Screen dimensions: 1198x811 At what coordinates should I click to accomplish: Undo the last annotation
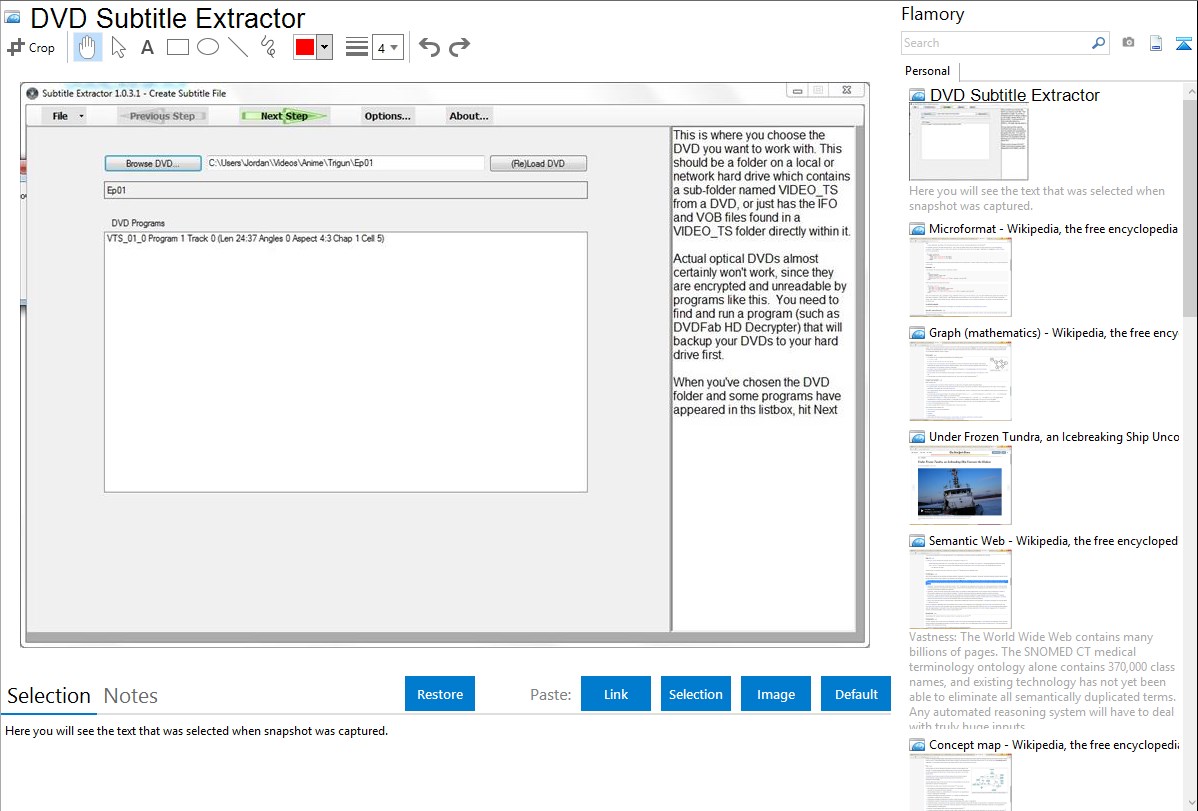(429, 47)
